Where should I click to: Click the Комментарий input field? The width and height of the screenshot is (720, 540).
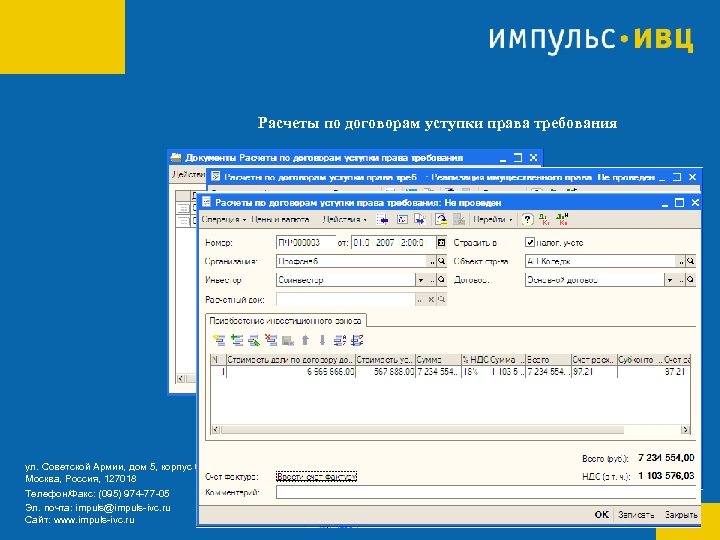(x=488, y=493)
